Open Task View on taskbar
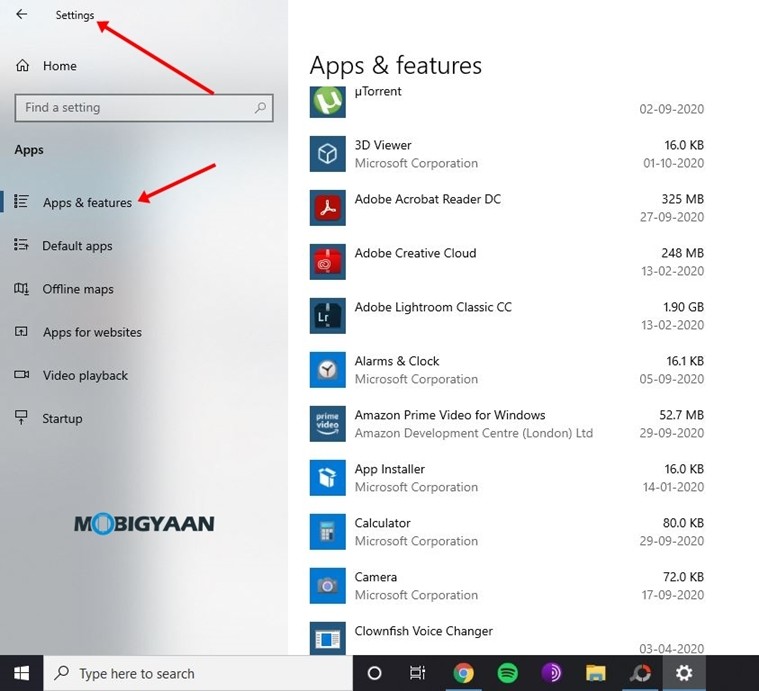The width and height of the screenshot is (759, 691). [x=417, y=673]
